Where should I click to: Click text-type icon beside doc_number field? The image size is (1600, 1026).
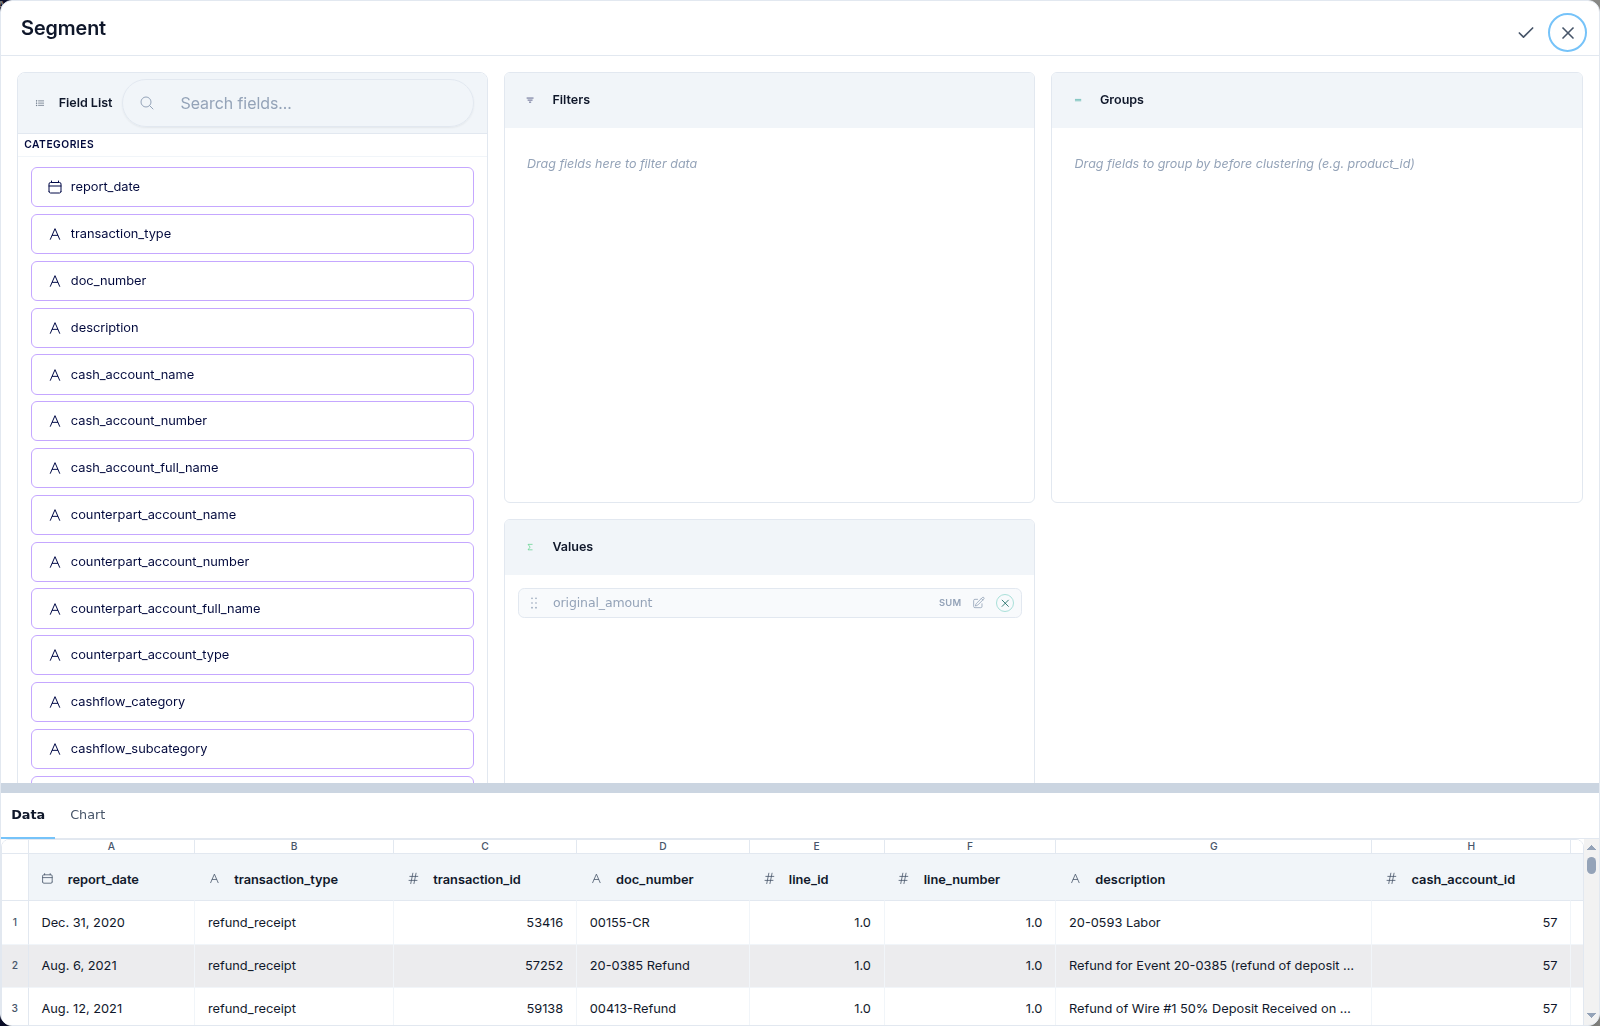(x=55, y=281)
